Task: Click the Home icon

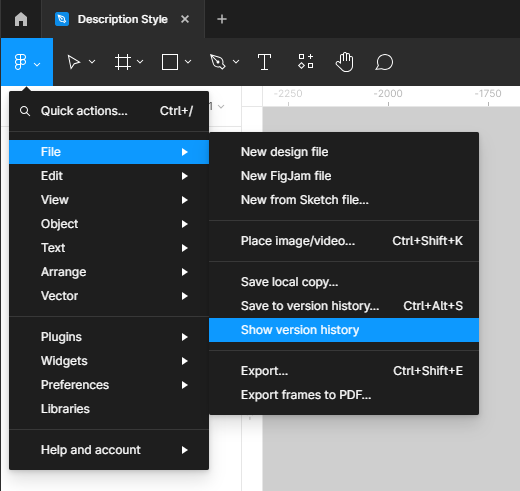Action: click(21, 19)
